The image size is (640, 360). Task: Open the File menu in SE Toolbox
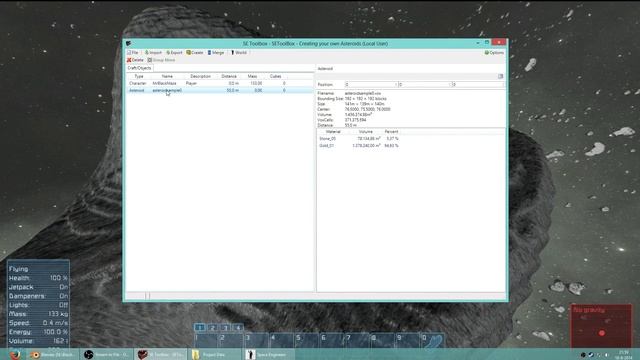(x=133, y=53)
